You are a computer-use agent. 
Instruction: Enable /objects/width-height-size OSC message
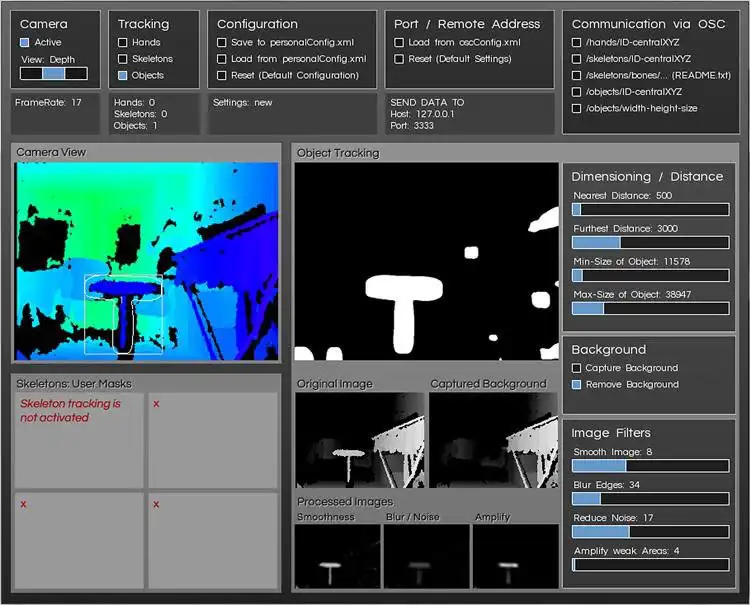(576, 109)
